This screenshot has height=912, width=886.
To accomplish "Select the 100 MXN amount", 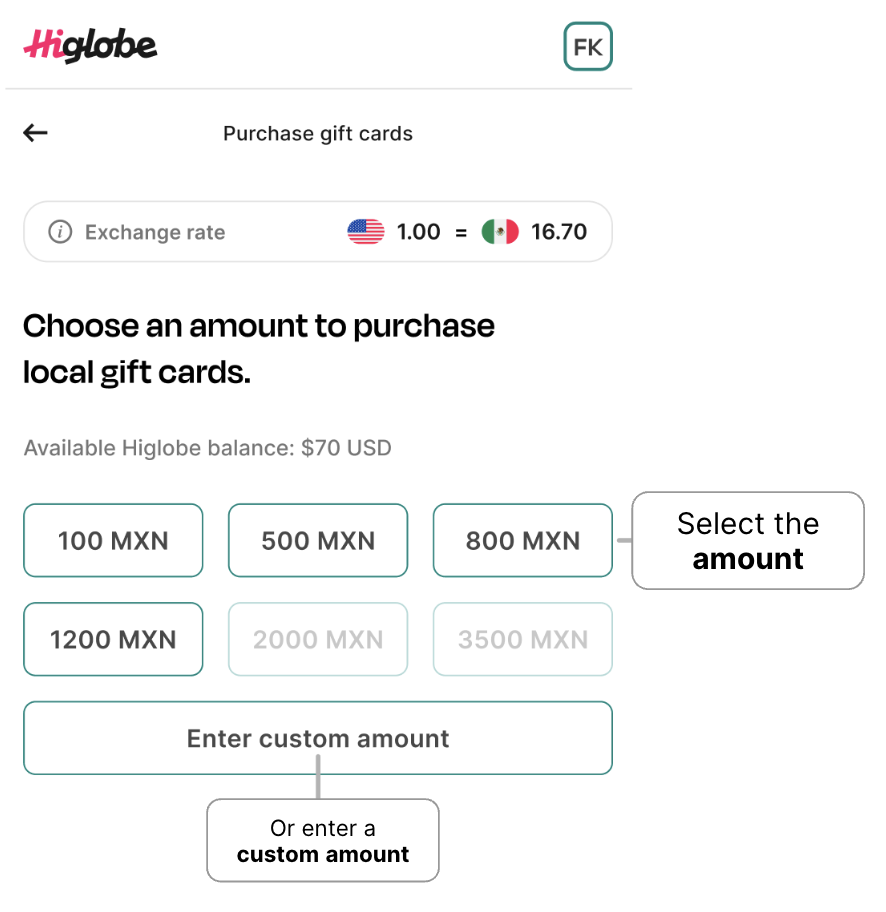I will tap(113, 540).
